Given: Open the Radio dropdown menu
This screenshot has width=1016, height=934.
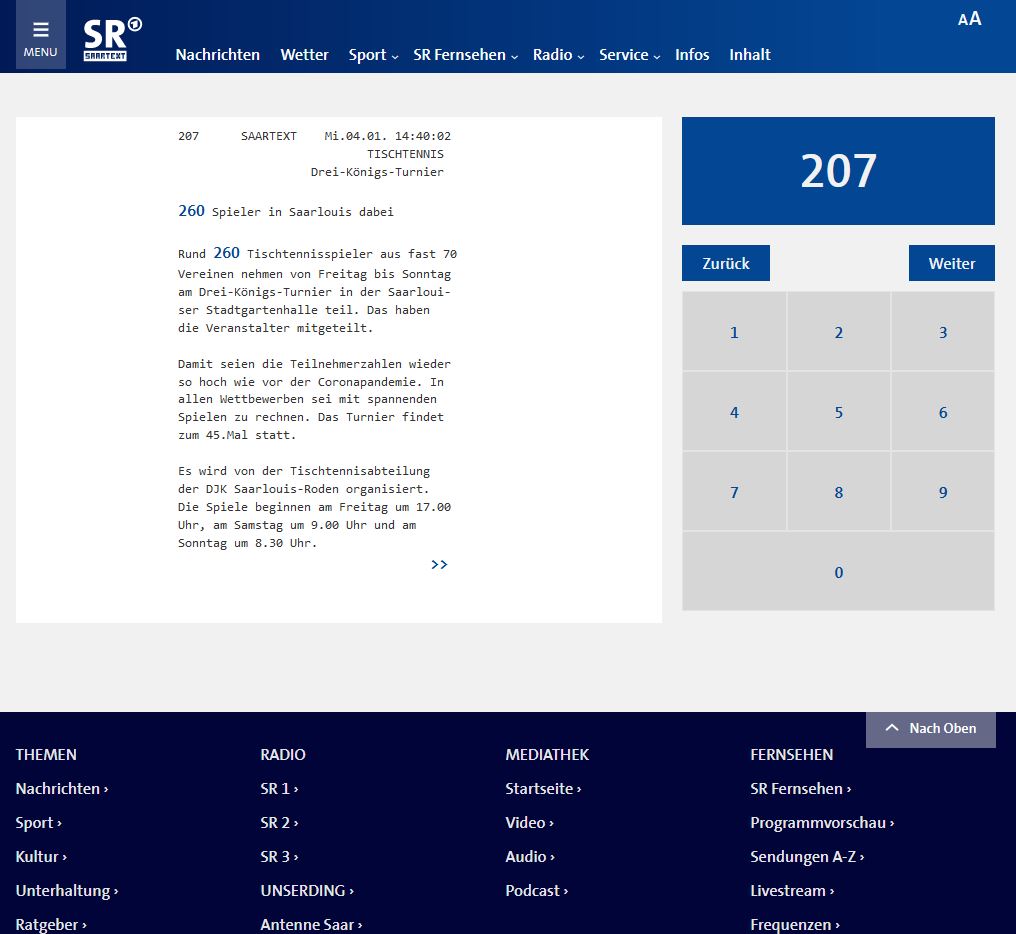Looking at the screenshot, I should (x=558, y=55).
